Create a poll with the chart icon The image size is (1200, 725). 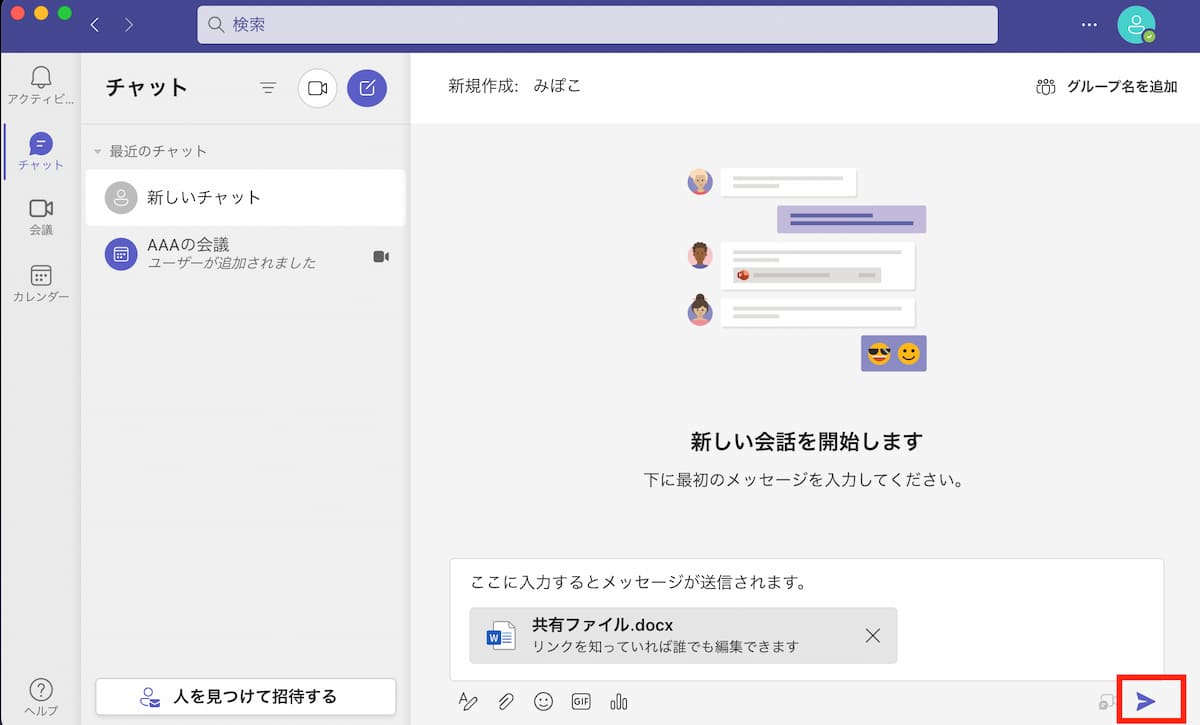click(618, 702)
